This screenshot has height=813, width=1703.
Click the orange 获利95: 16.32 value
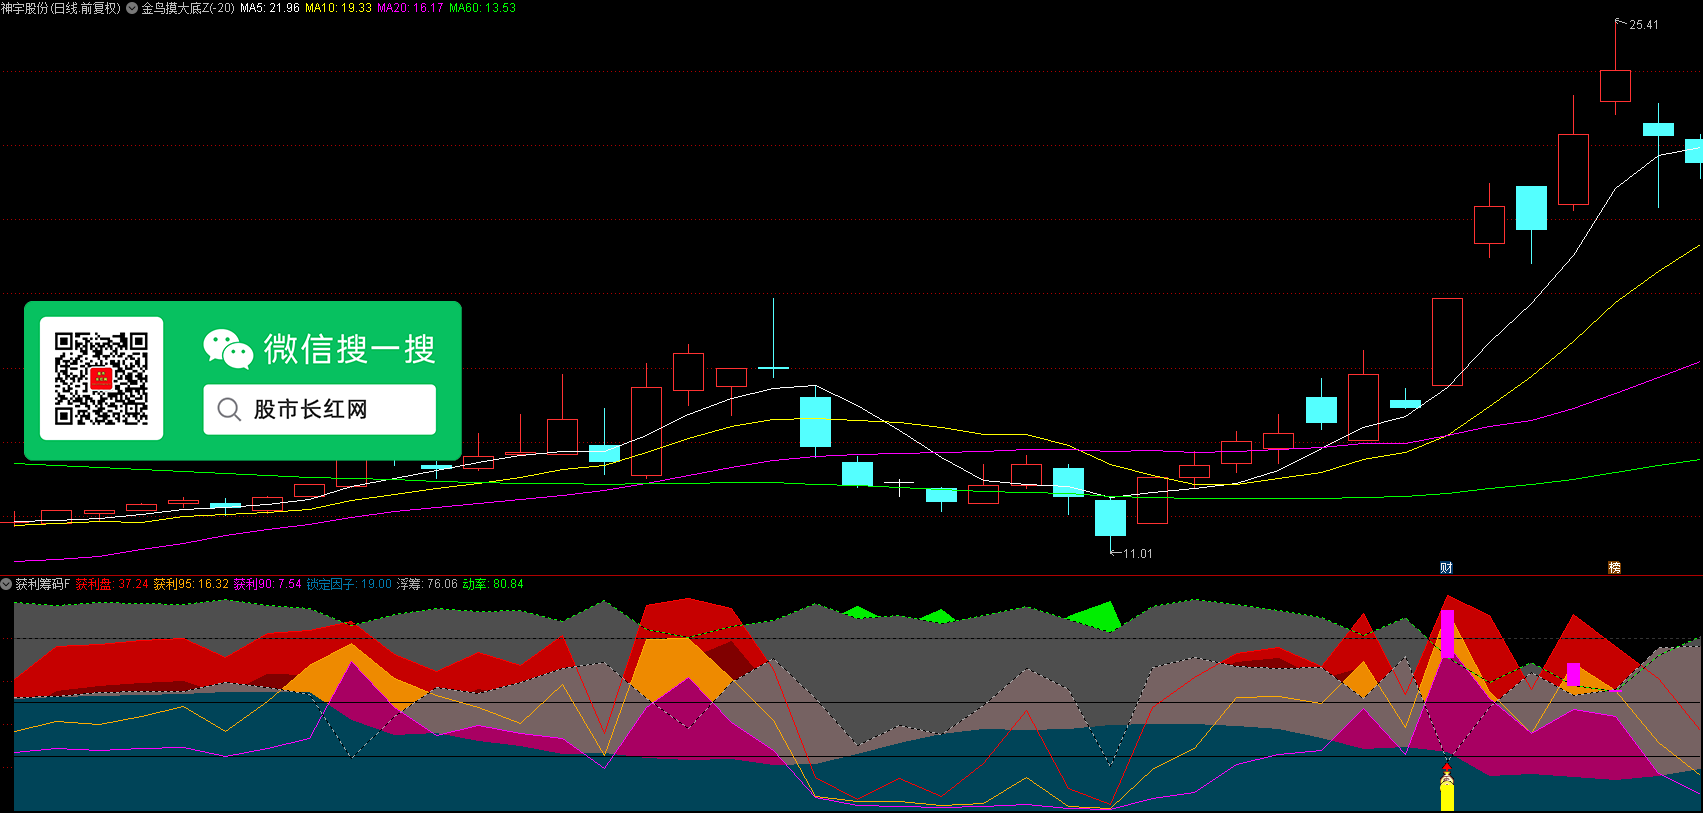191,584
